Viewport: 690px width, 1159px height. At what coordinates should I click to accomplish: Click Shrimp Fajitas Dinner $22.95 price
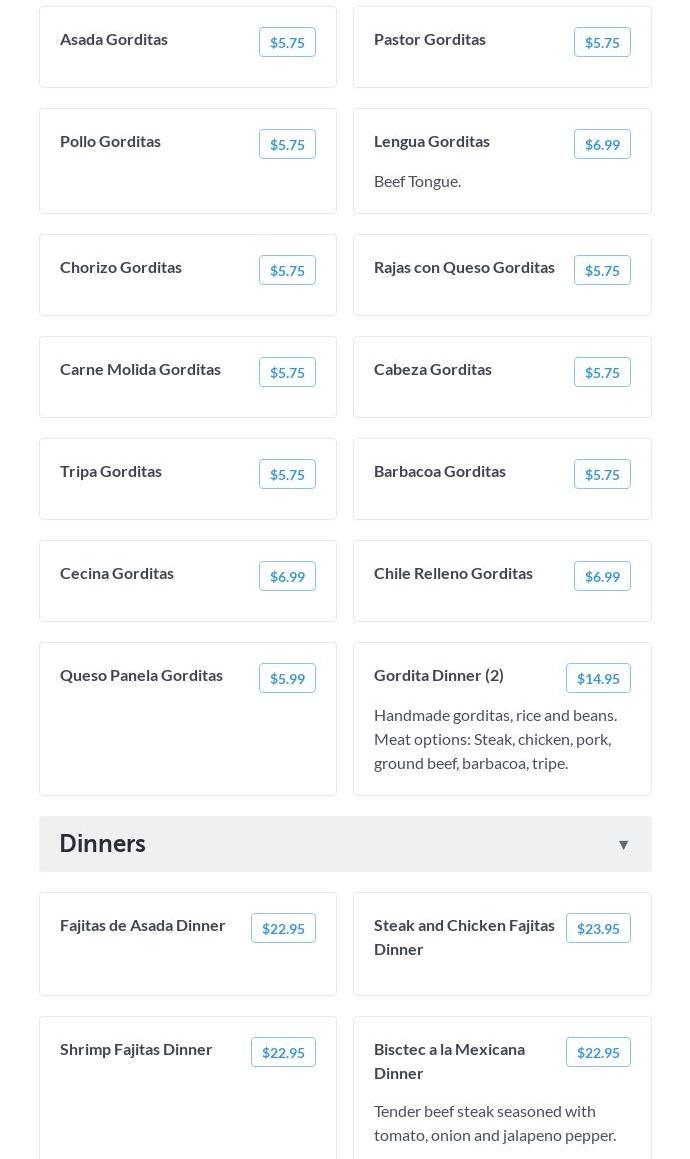click(283, 1052)
